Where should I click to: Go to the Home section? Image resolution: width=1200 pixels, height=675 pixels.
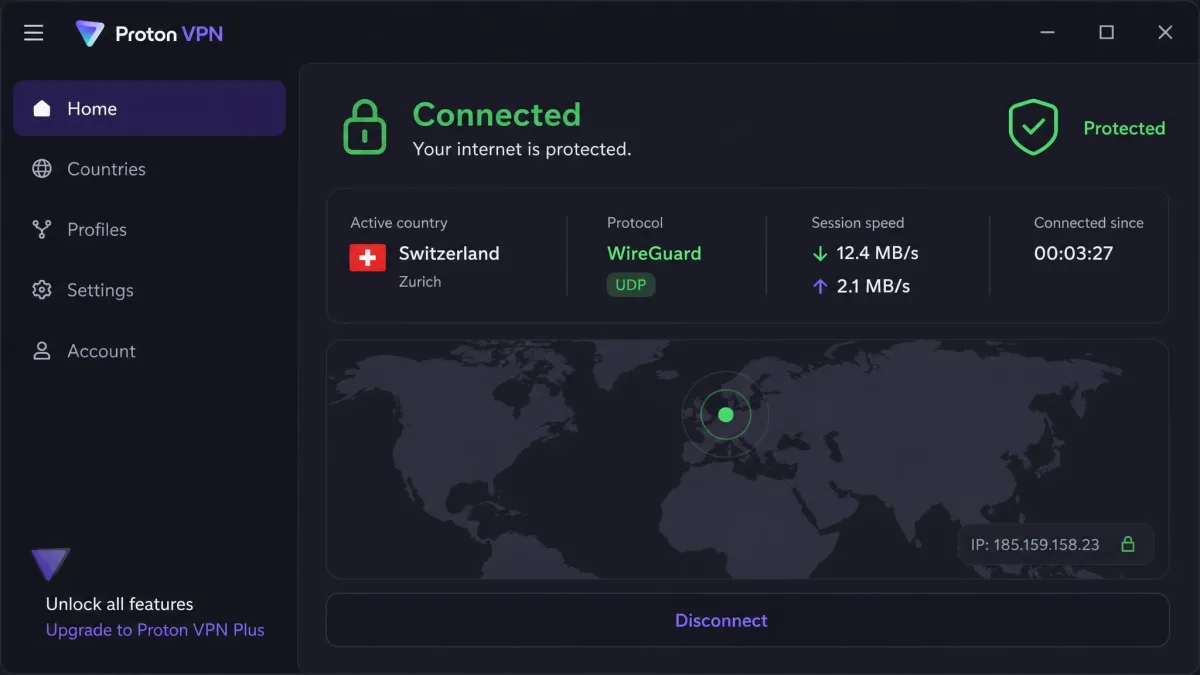tap(149, 108)
